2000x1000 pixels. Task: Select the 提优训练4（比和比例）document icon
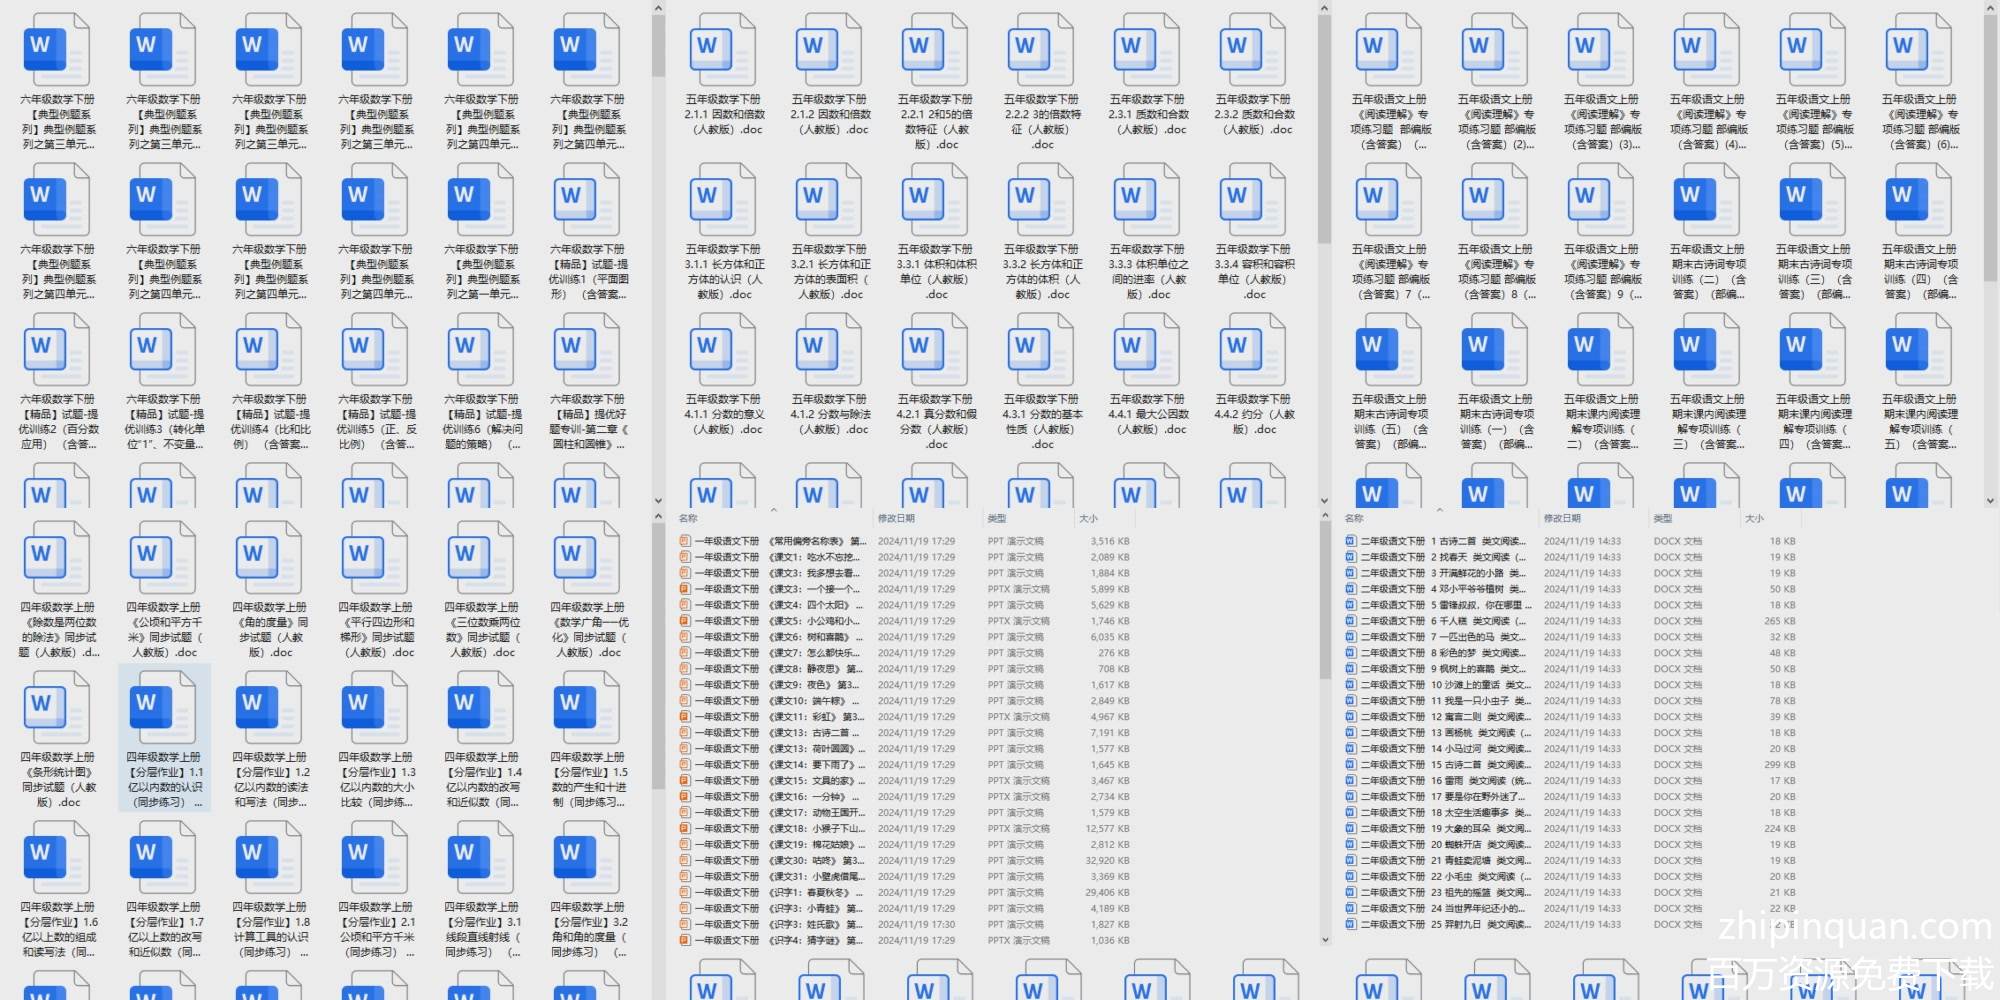[269, 351]
